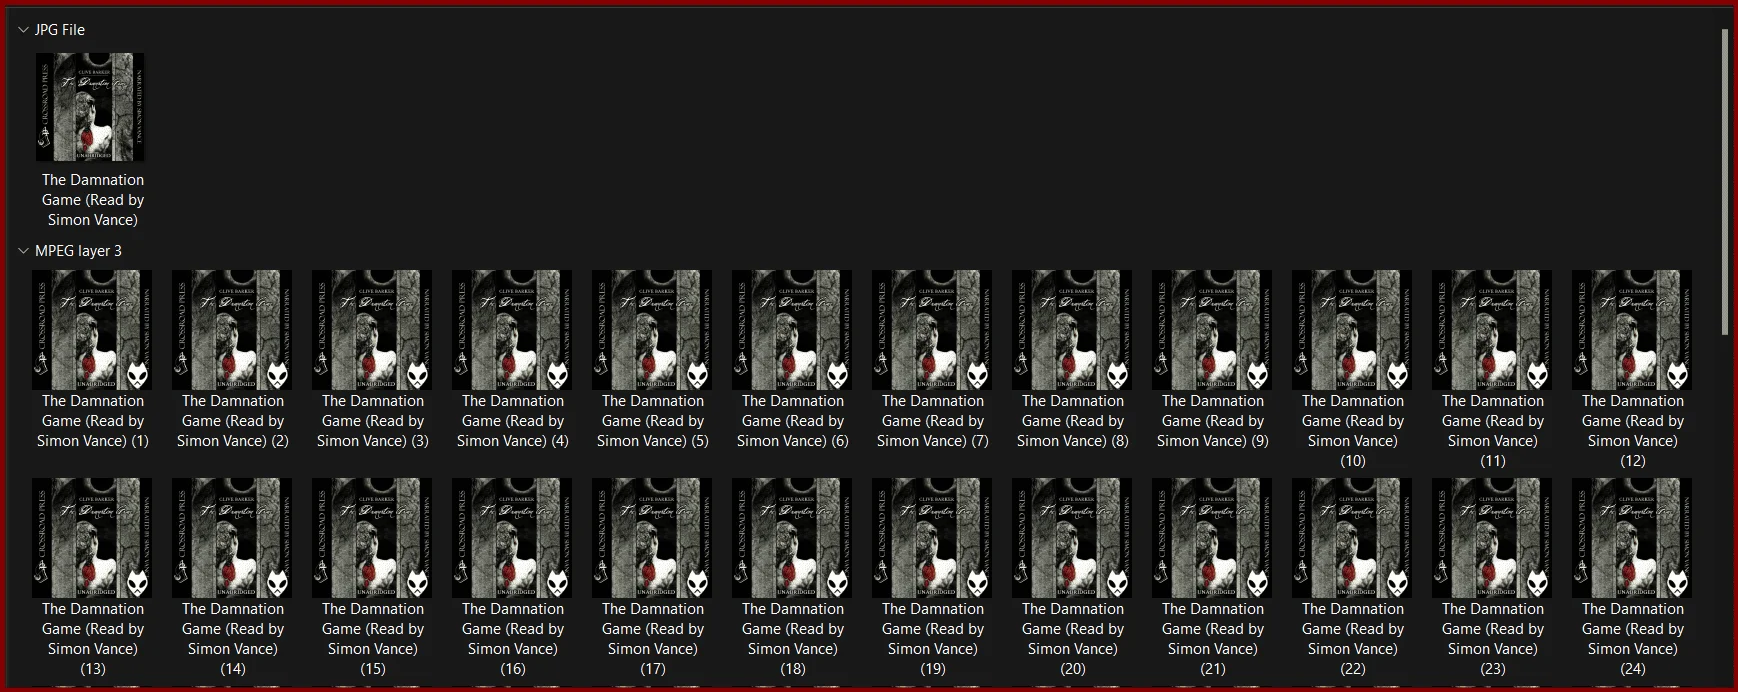
Task: Select the JPG cover image thumbnail
Action: (90, 107)
